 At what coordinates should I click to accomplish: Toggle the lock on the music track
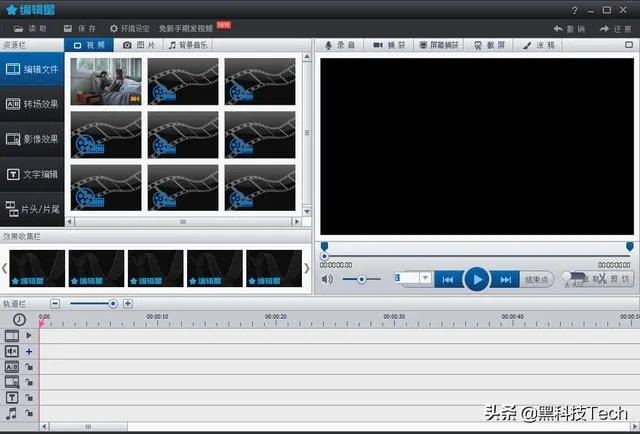coord(29,413)
